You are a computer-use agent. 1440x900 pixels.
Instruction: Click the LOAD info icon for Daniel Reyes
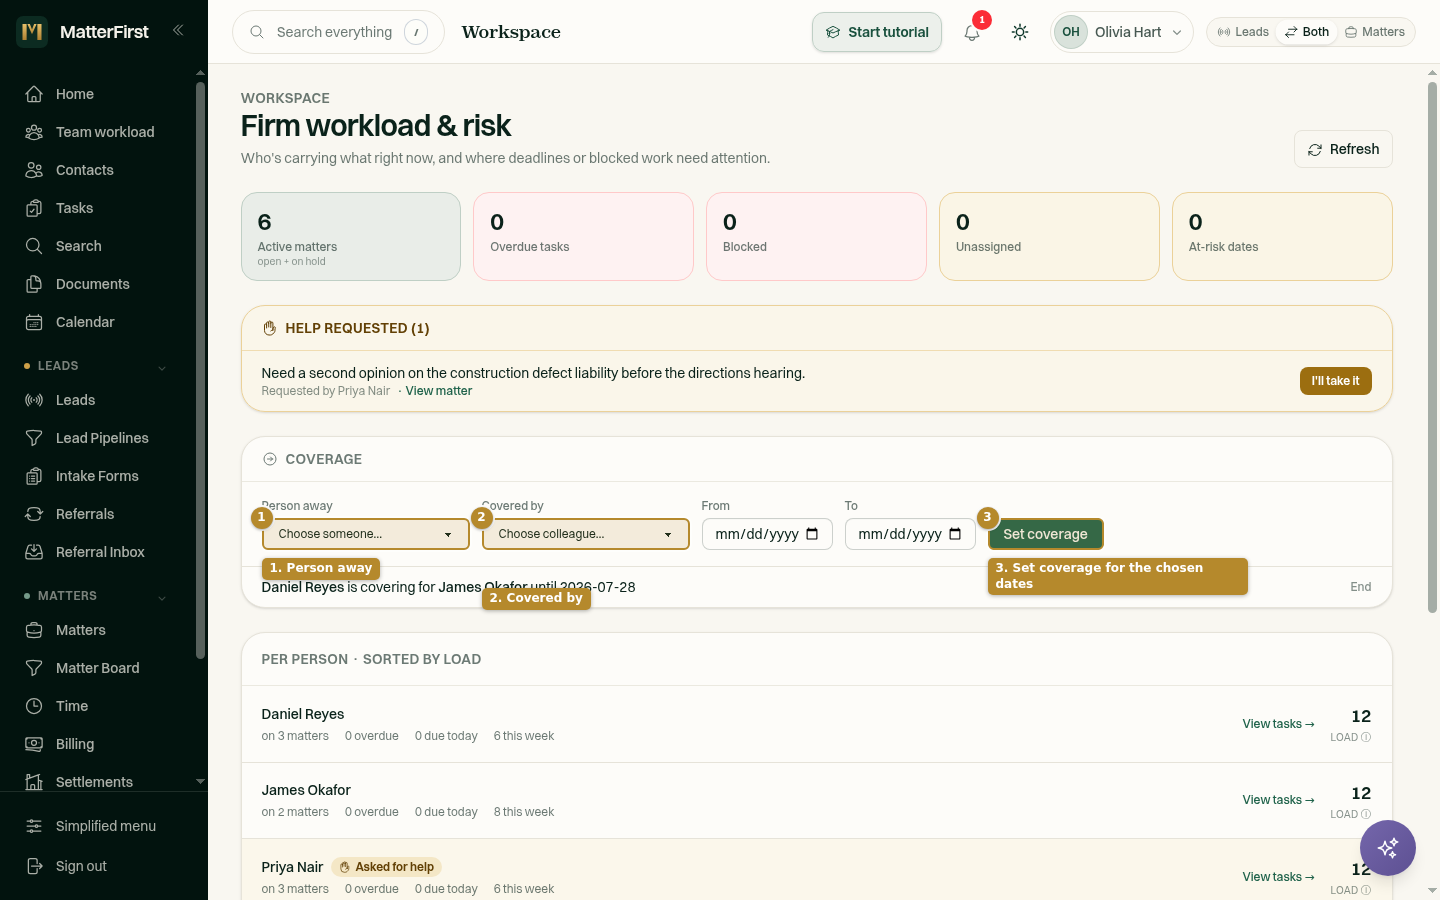[1366, 737]
